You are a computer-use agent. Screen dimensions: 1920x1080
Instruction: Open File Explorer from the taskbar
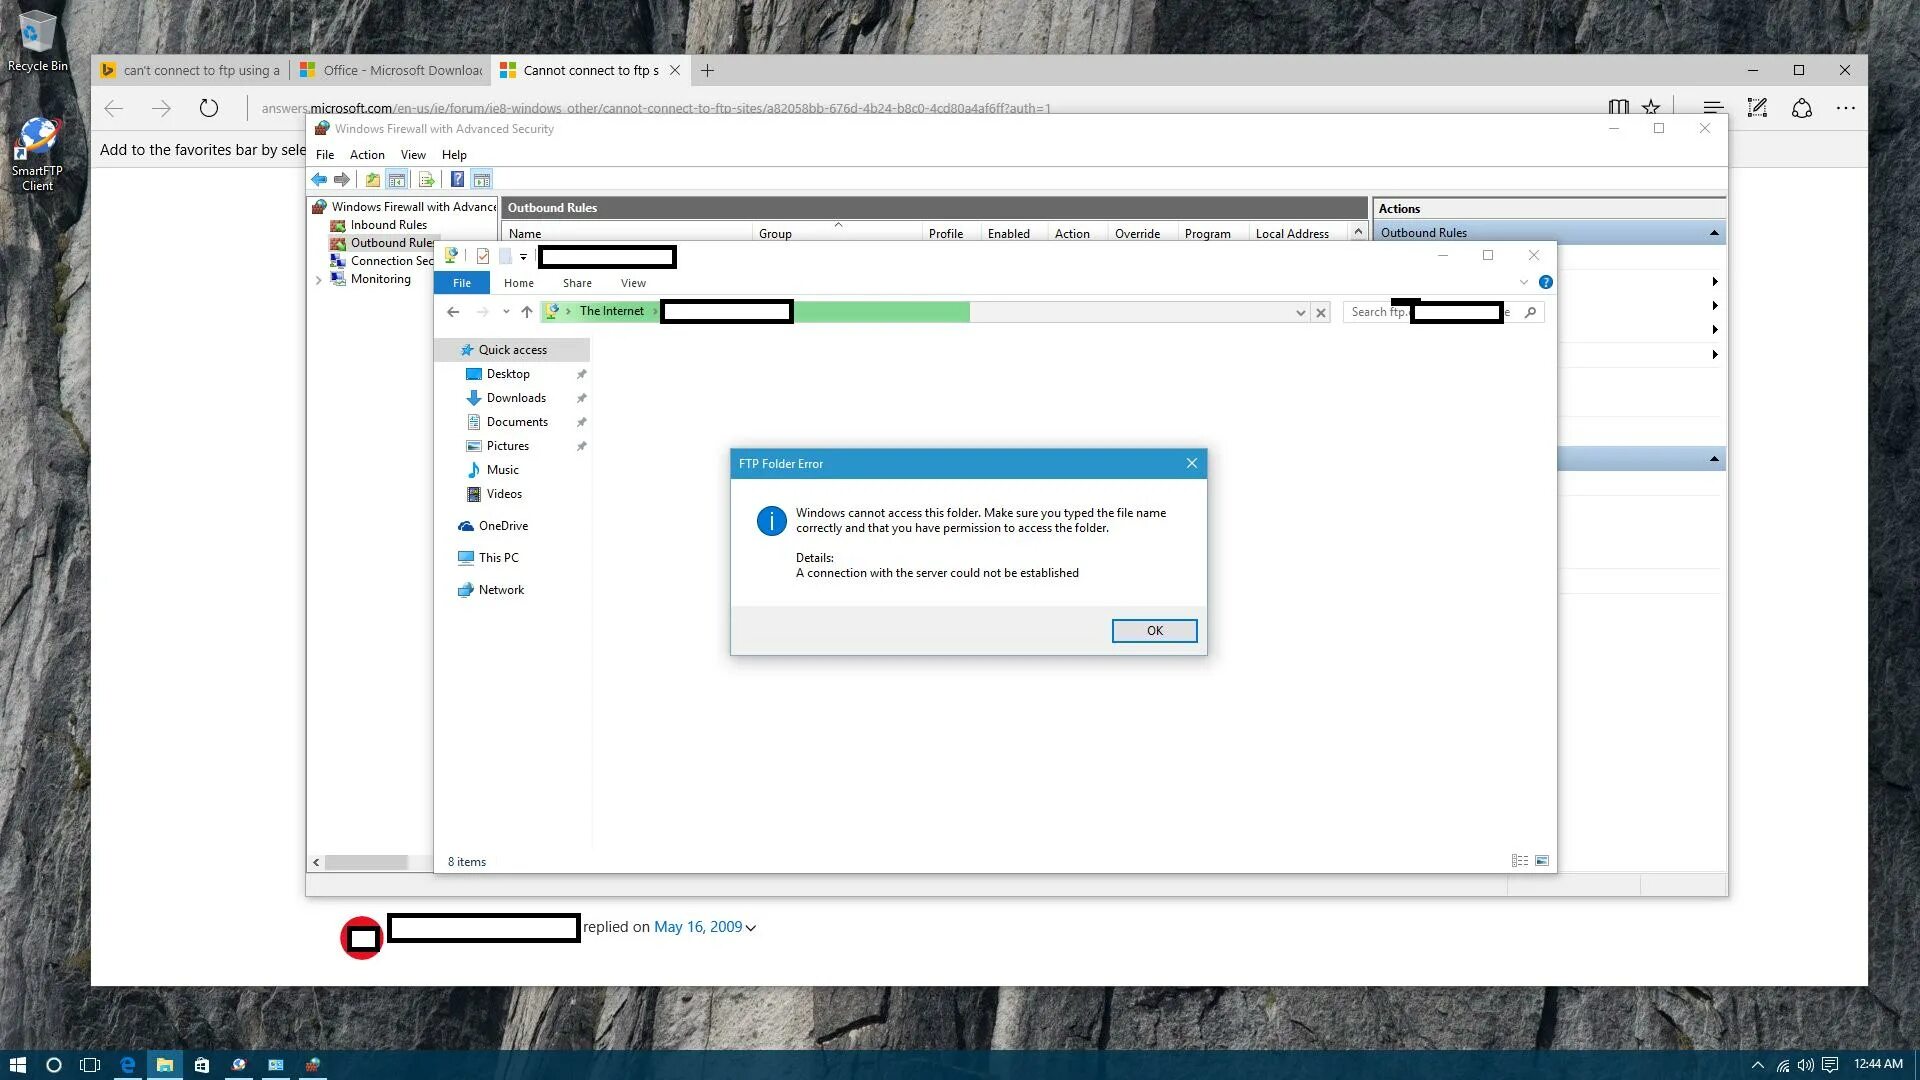165,1065
